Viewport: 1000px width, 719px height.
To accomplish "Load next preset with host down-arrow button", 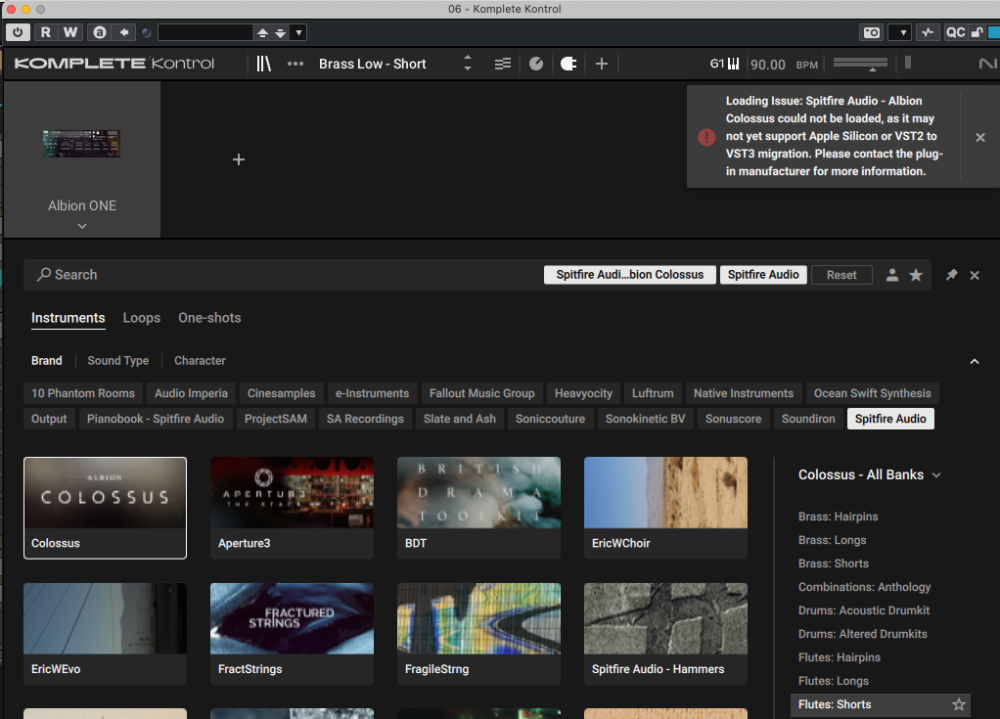I will click(x=280, y=33).
